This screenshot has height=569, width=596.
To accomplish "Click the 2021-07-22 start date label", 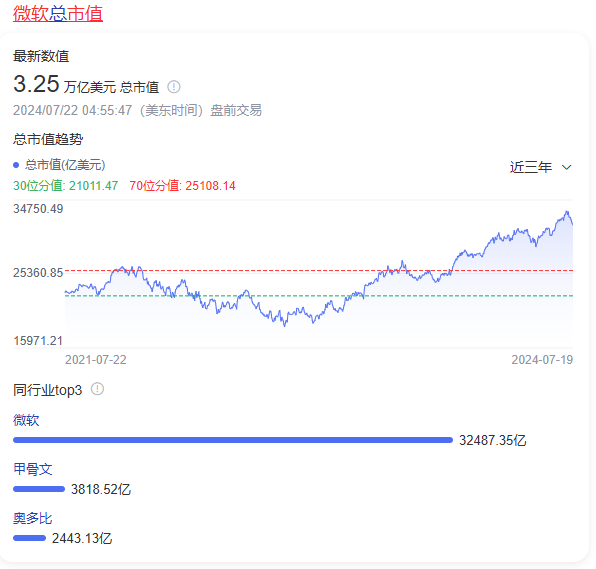I will point(96,360).
